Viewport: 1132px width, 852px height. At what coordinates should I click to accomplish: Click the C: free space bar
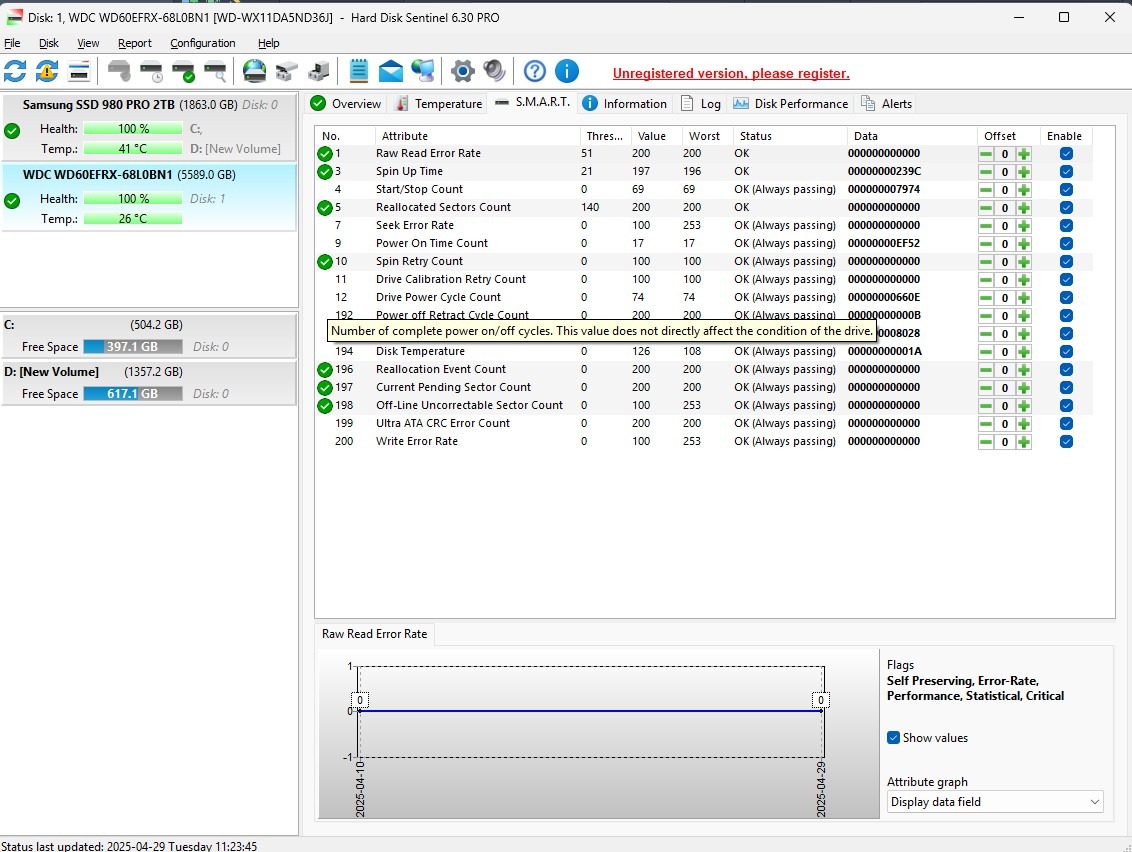[132, 347]
